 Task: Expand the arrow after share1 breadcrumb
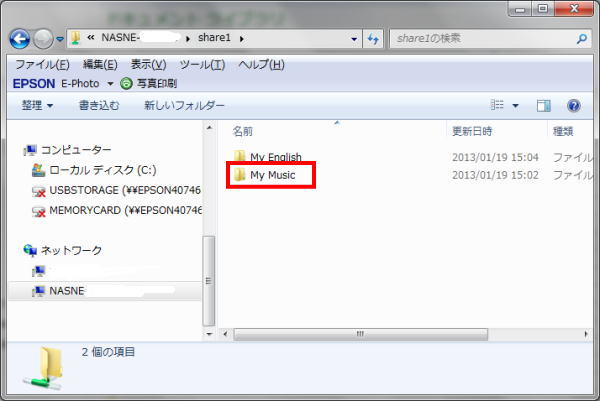(242, 39)
